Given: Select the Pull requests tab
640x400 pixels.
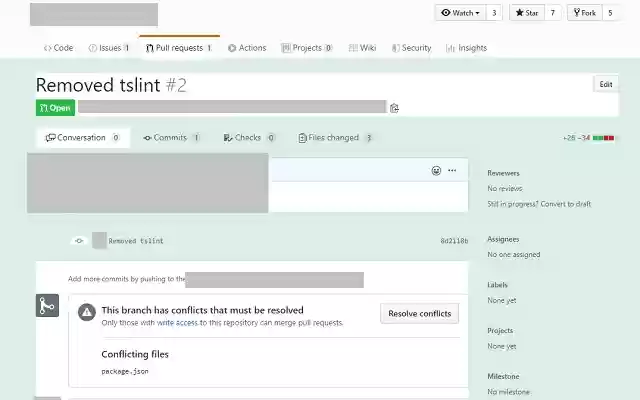Looking at the screenshot, I should [x=179, y=48].
